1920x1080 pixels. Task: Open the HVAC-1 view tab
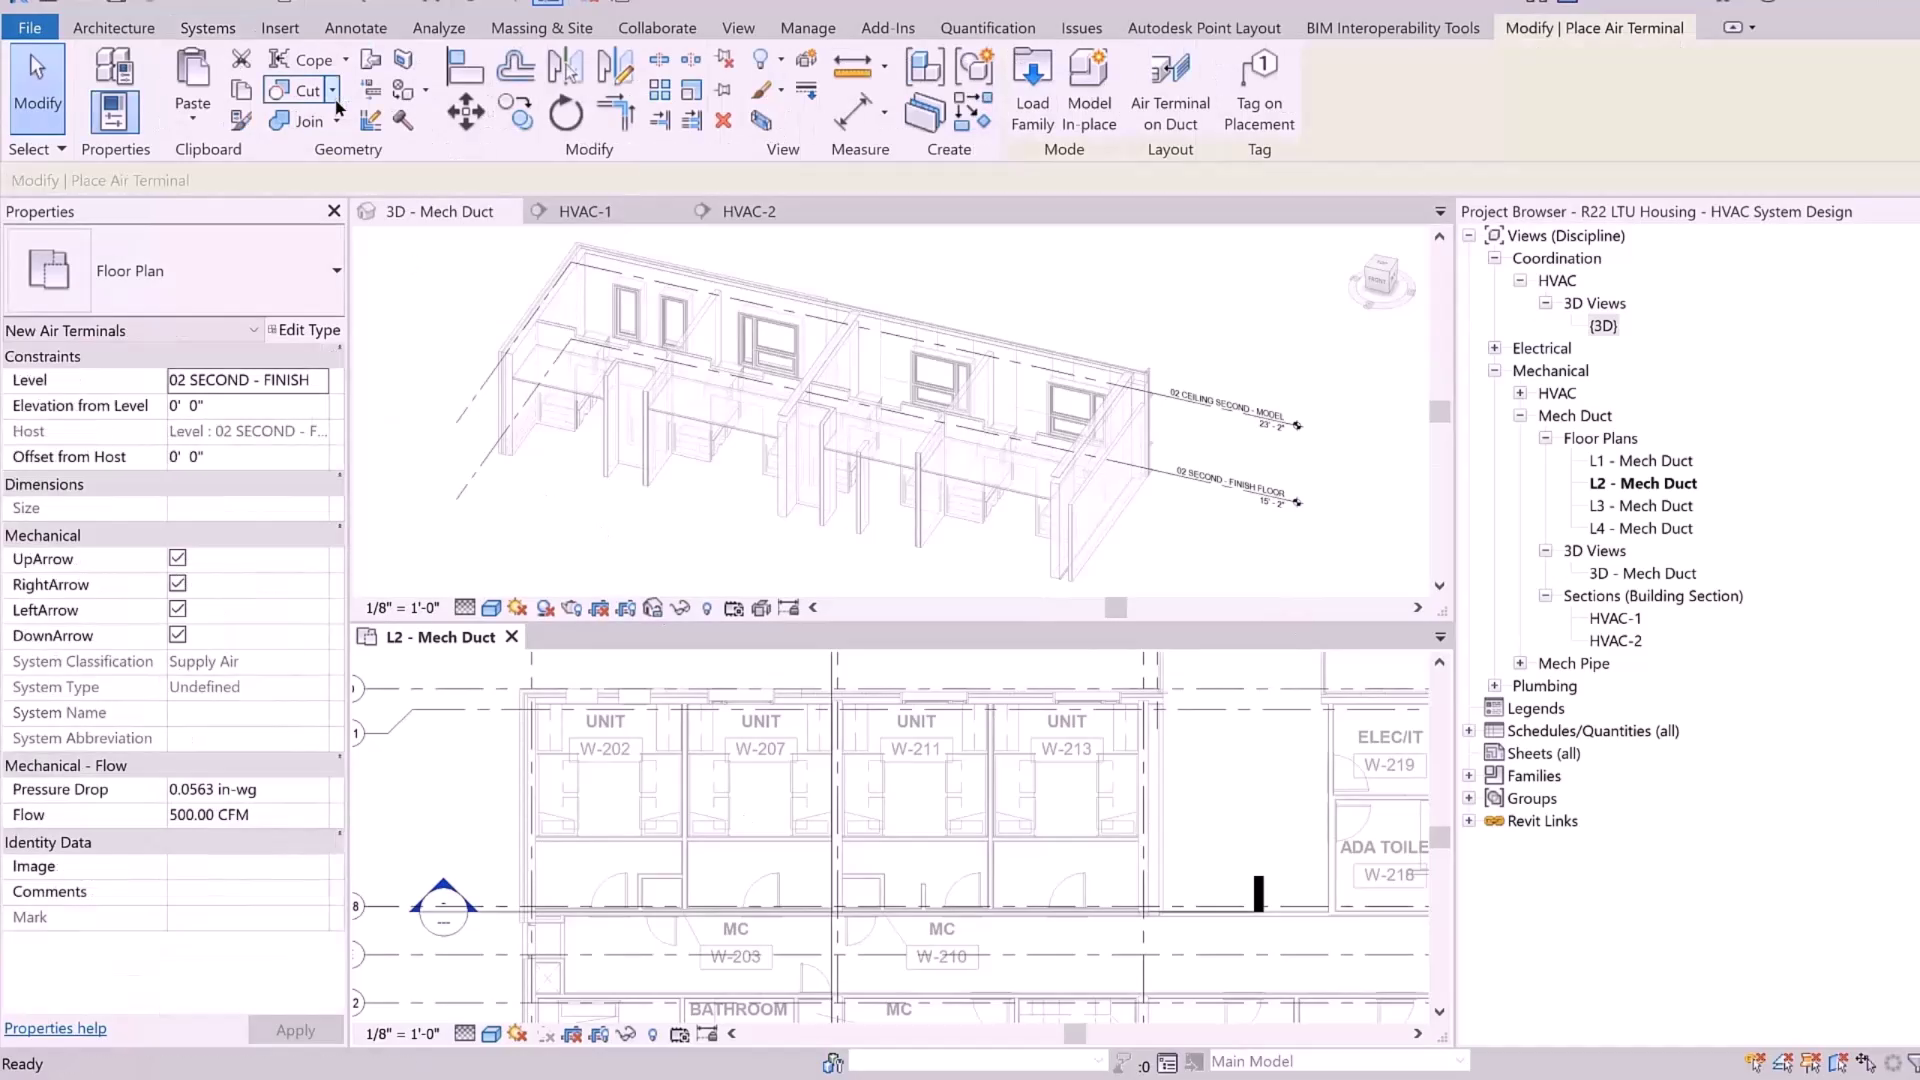tap(585, 211)
